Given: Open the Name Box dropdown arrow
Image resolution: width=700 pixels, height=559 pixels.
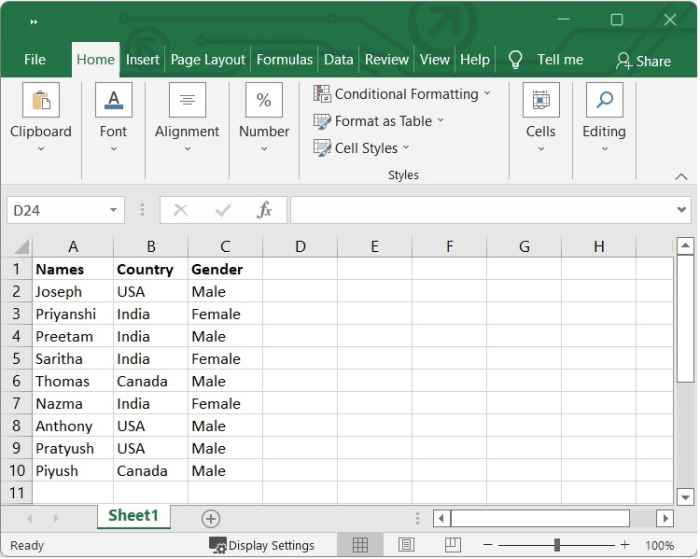Looking at the screenshot, I should click(x=114, y=210).
